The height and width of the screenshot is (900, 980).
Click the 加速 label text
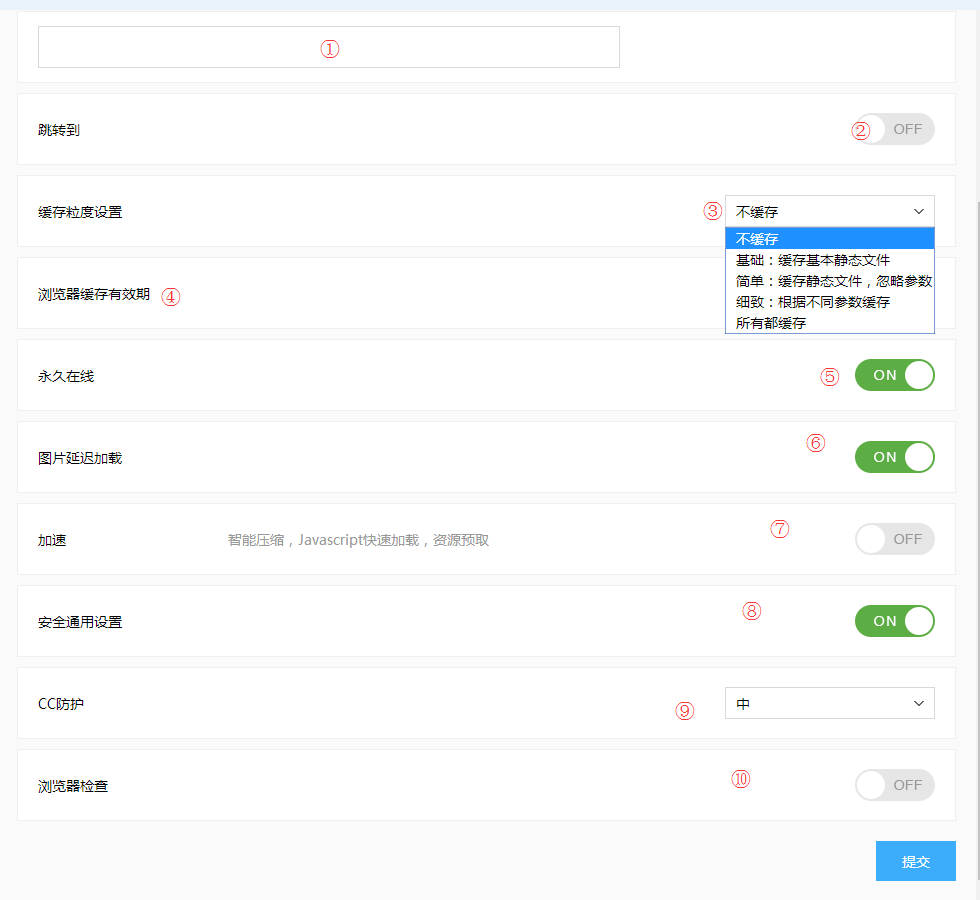[52, 540]
